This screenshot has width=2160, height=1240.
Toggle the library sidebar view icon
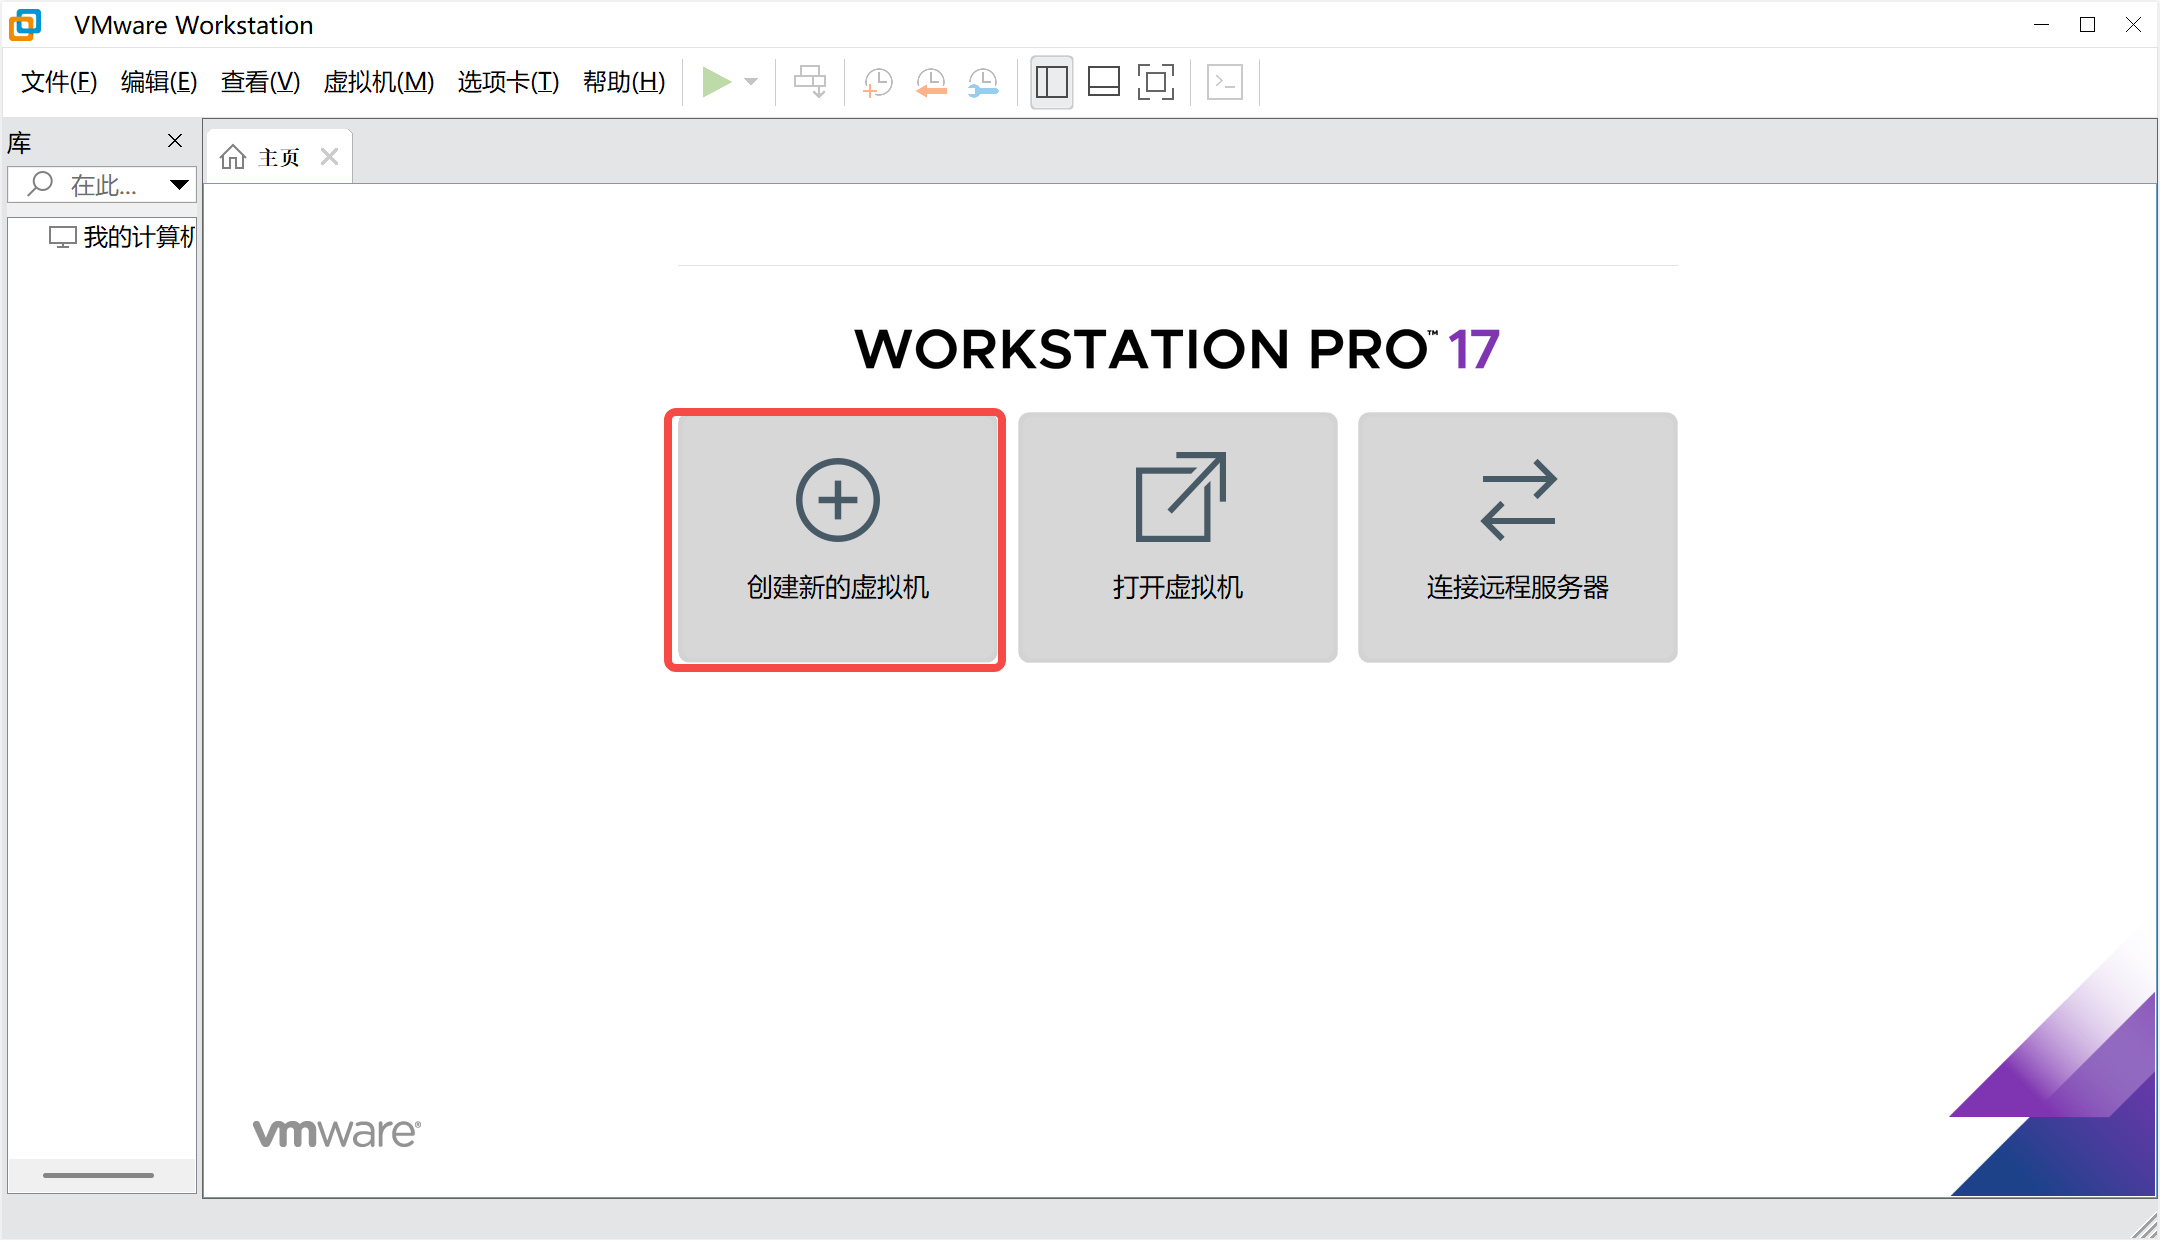(x=1052, y=82)
